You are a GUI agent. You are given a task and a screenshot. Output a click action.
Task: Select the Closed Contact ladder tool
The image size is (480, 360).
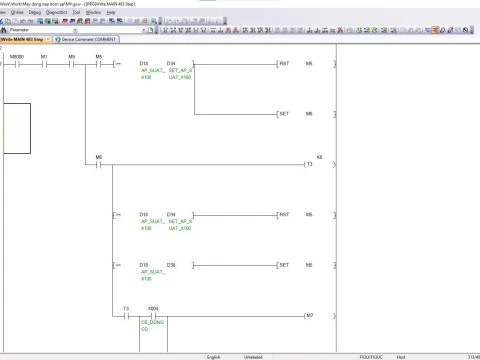coord(181,30)
